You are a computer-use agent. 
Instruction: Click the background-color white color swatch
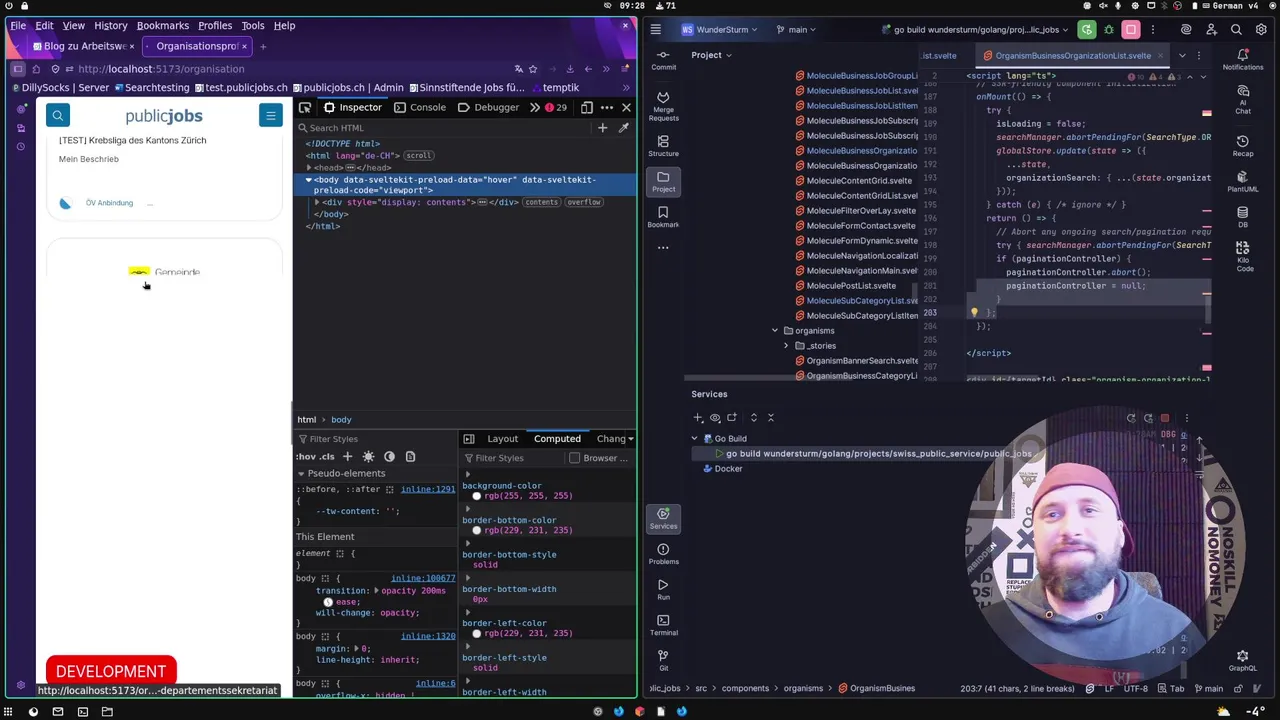point(477,496)
